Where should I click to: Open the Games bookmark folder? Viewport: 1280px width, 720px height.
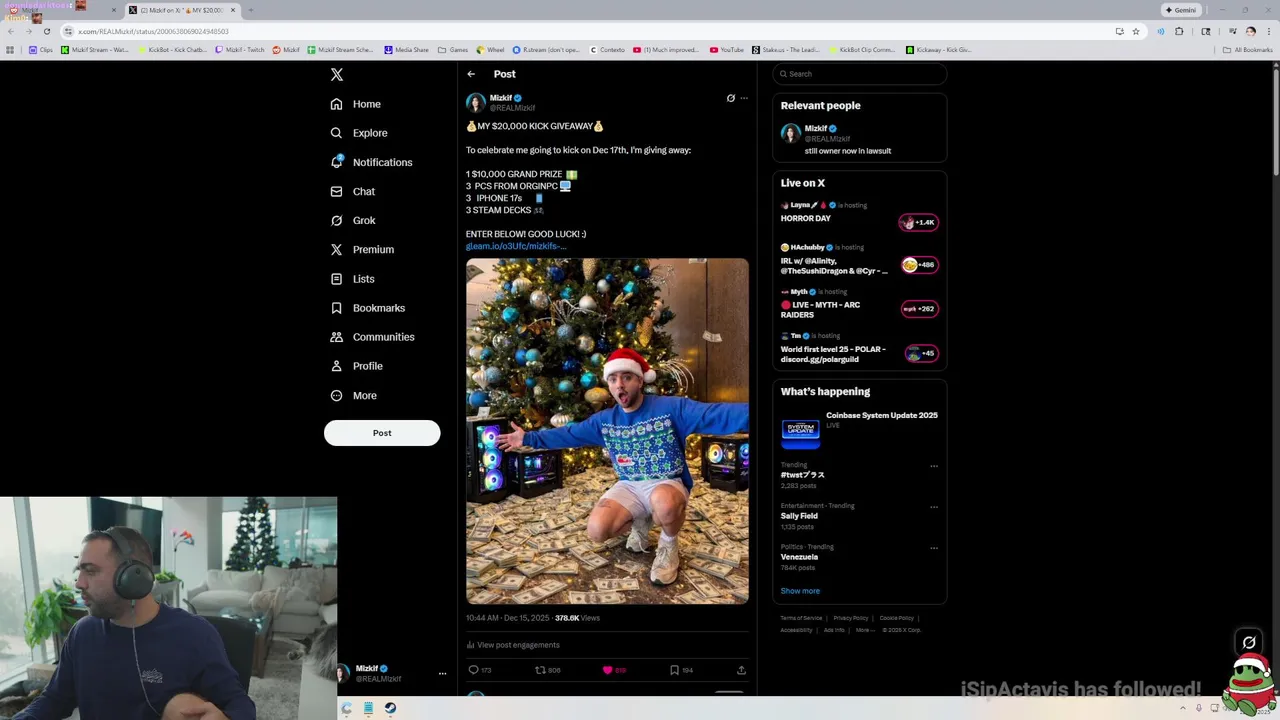pos(453,50)
